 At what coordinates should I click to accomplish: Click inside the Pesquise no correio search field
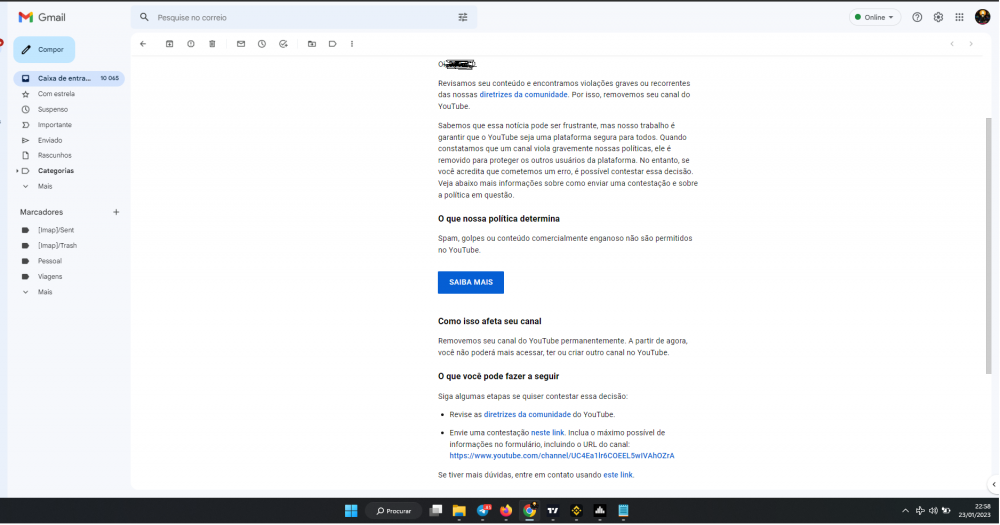pos(304,17)
